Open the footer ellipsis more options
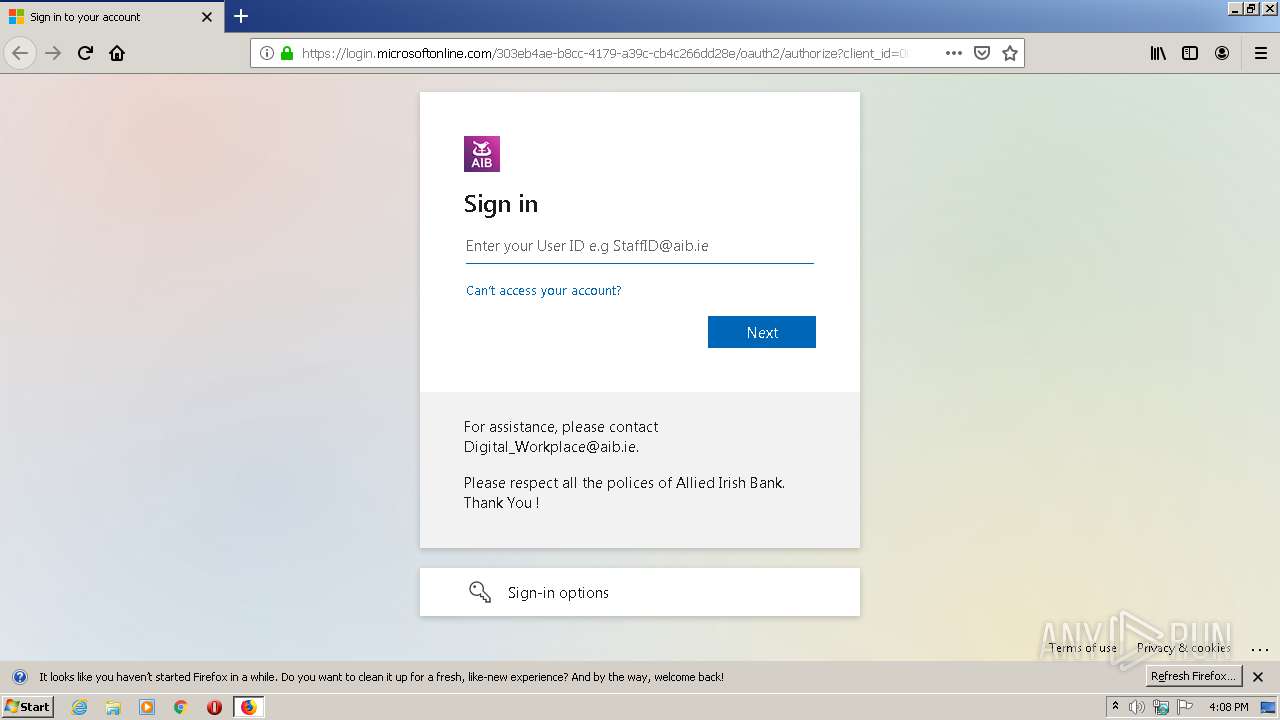The image size is (1280, 720). 1260,650
